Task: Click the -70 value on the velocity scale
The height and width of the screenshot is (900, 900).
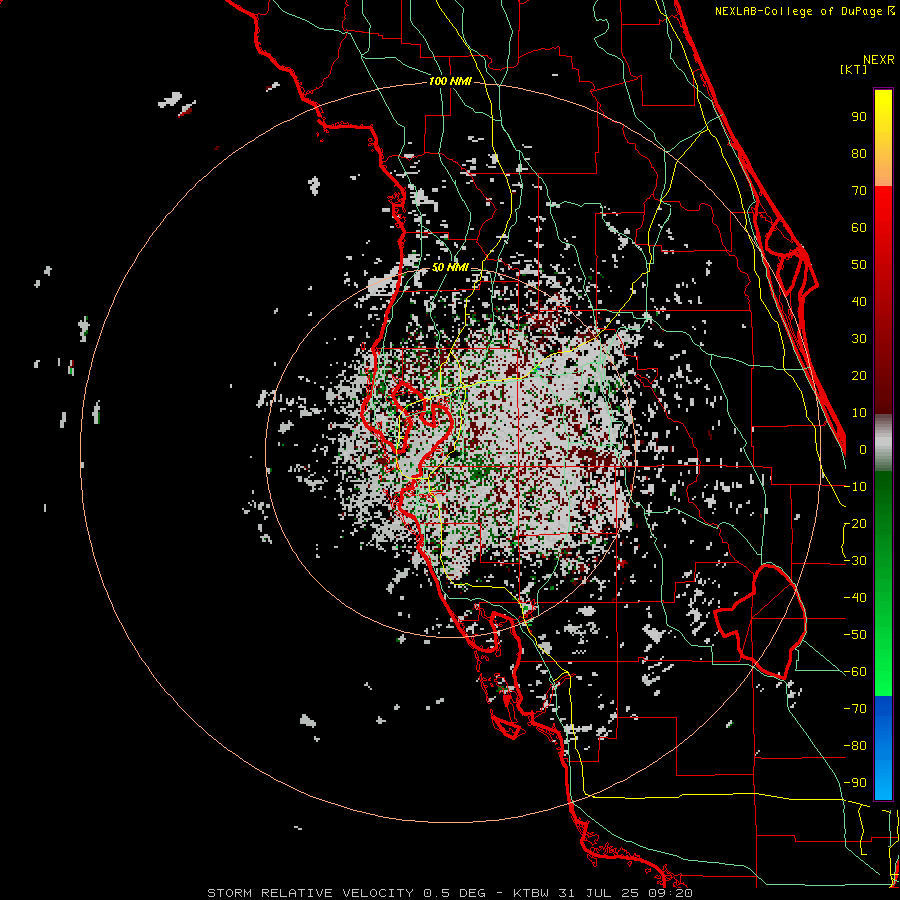Action: tap(855, 709)
